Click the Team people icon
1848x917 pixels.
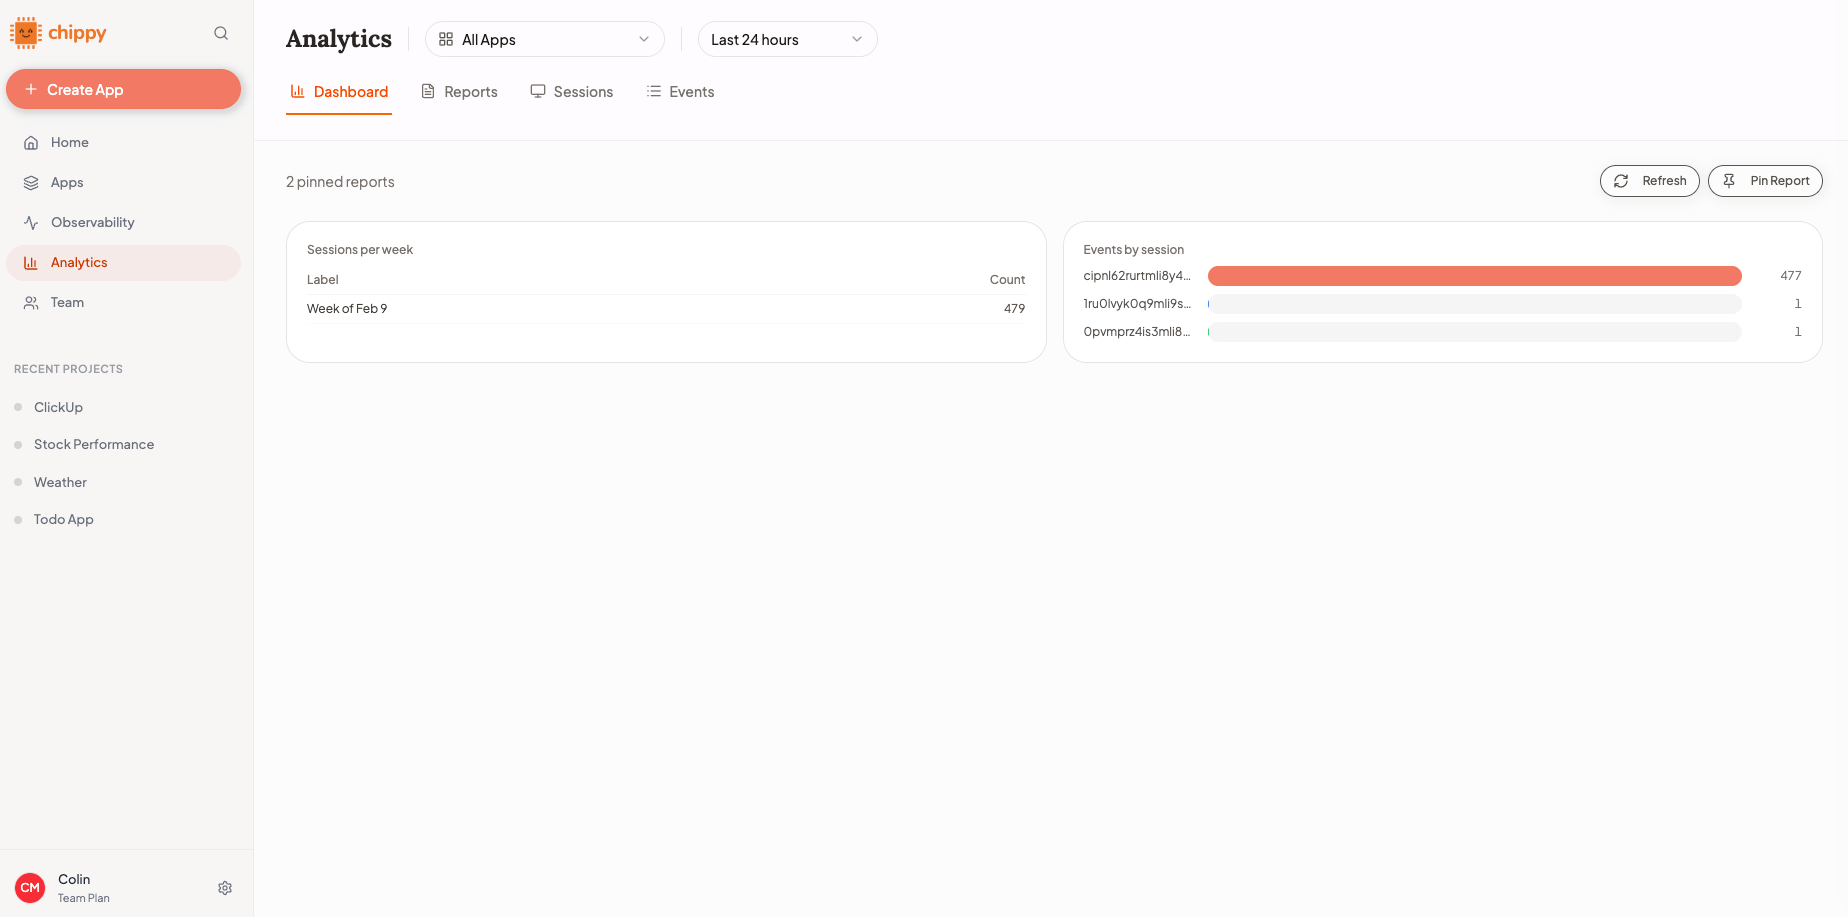coord(31,303)
